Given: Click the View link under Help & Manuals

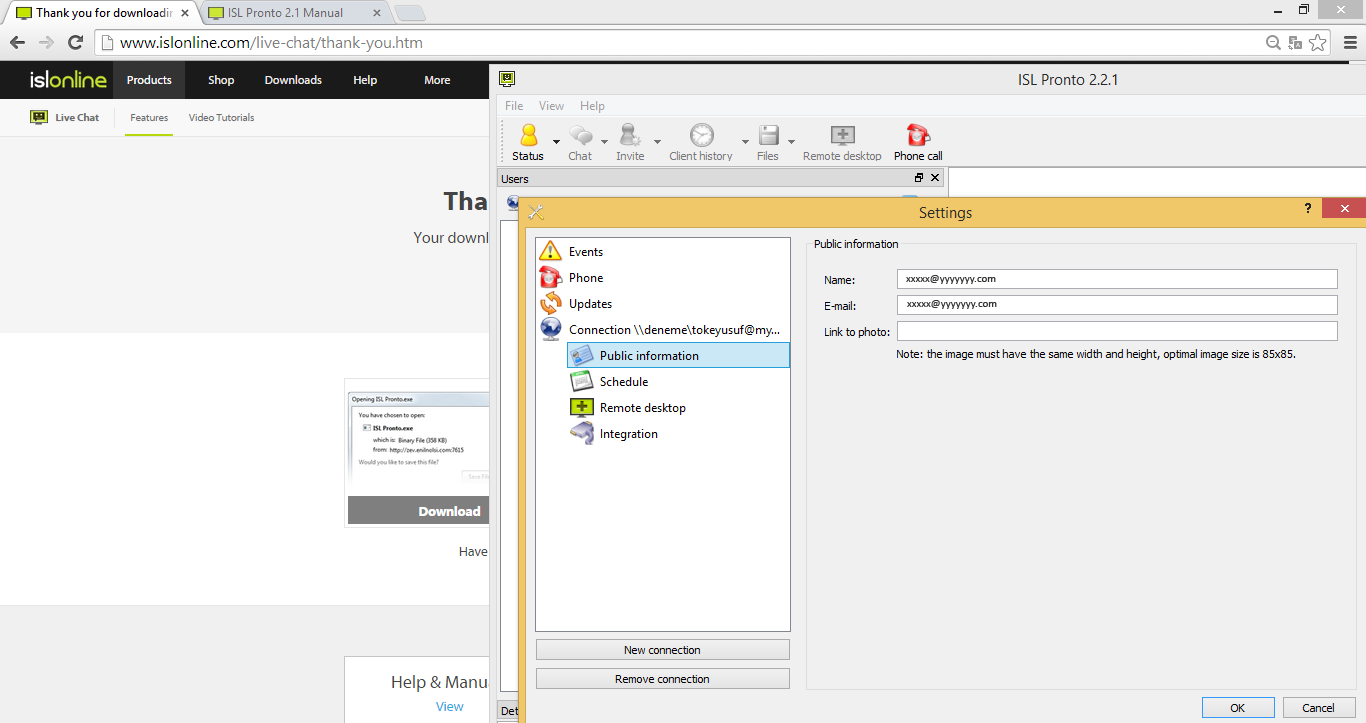Looking at the screenshot, I should 450,706.
